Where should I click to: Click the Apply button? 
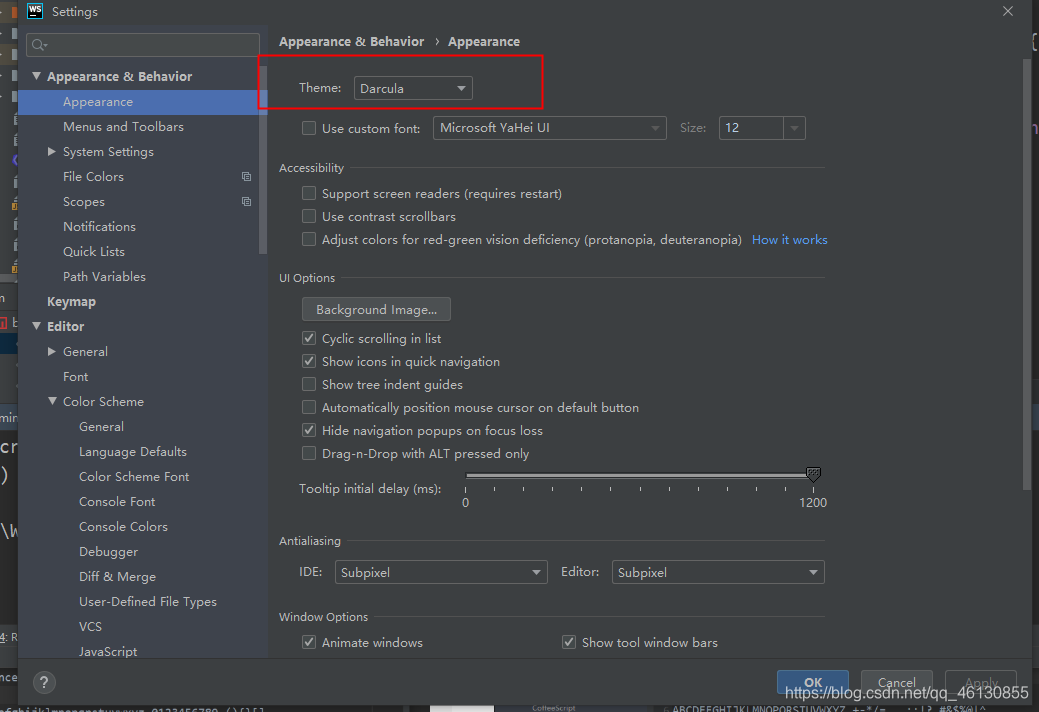coord(981,682)
